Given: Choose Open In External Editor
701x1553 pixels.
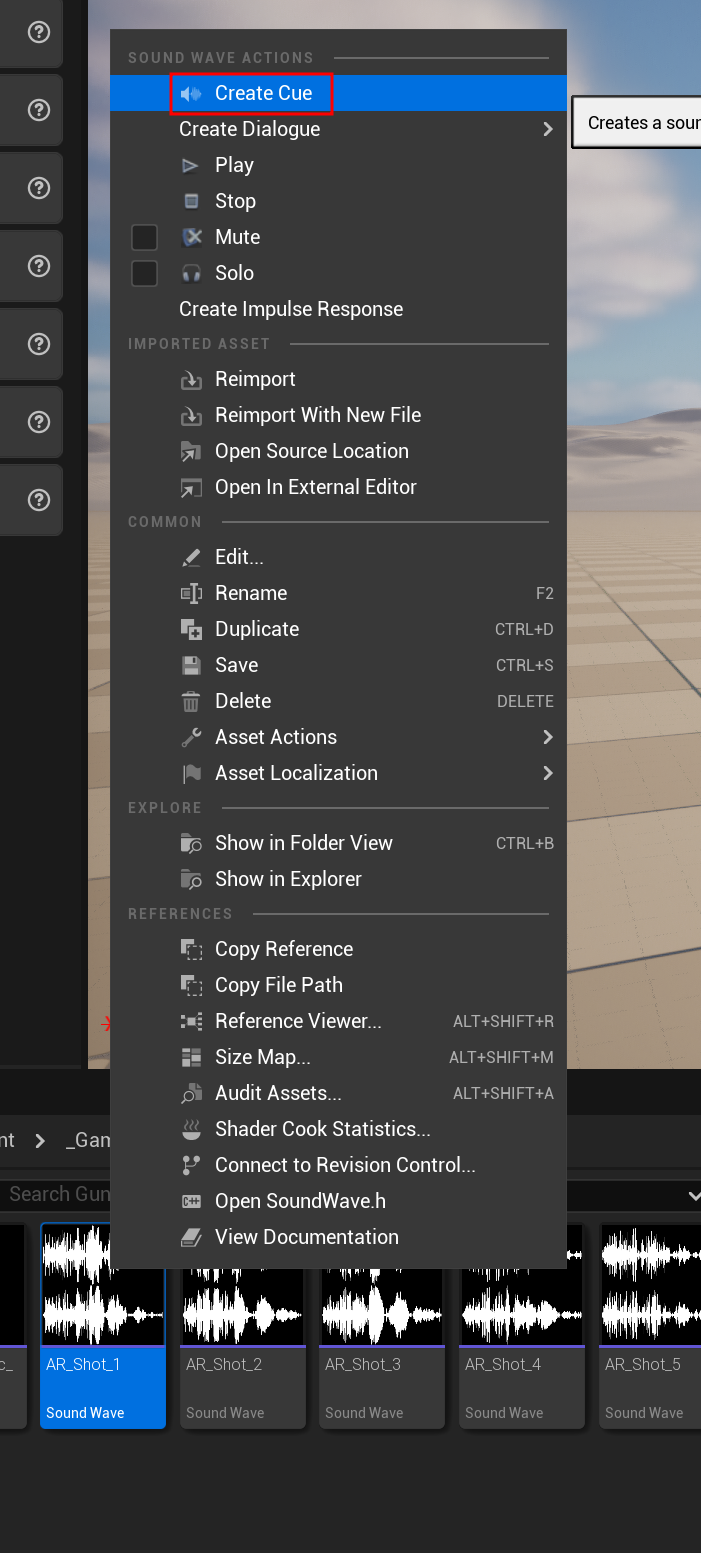Looking at the screenshot, I should point(338,487).
